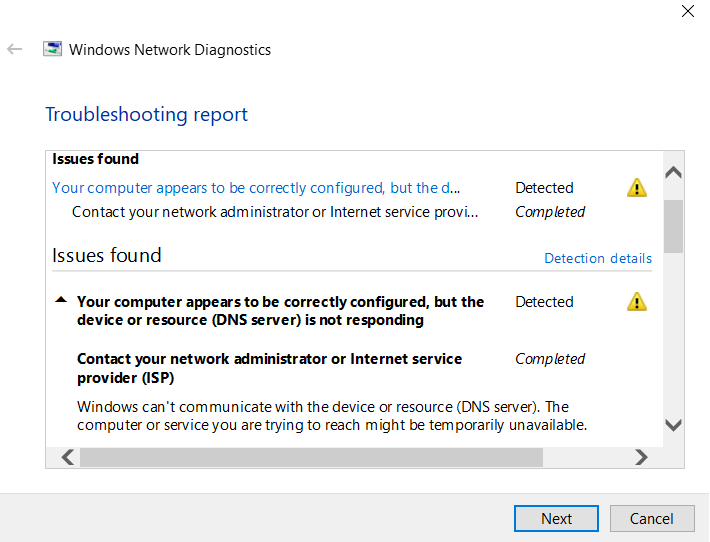Click the 'Detected' status in the summary row

tap(544, 187)
